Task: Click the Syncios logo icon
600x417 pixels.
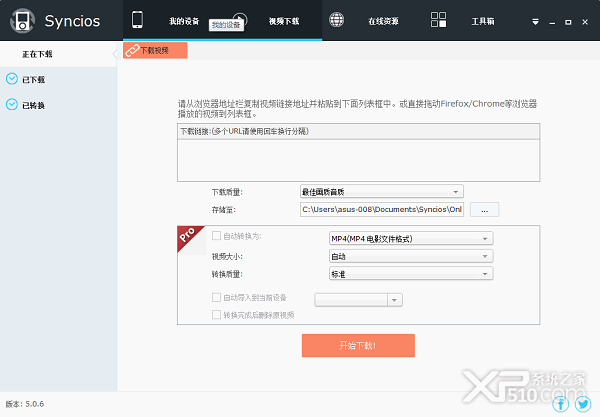Action: [23, 21]
